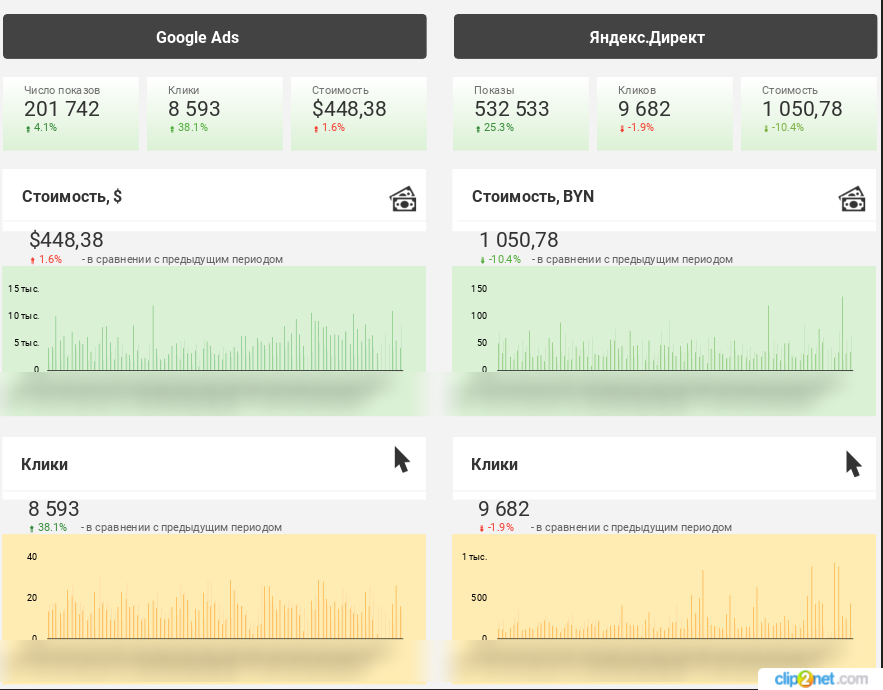Click the cursor icon in Google Ads Клики panel
Viewport: 883px width, 690px height.
(x=402, y=460)
